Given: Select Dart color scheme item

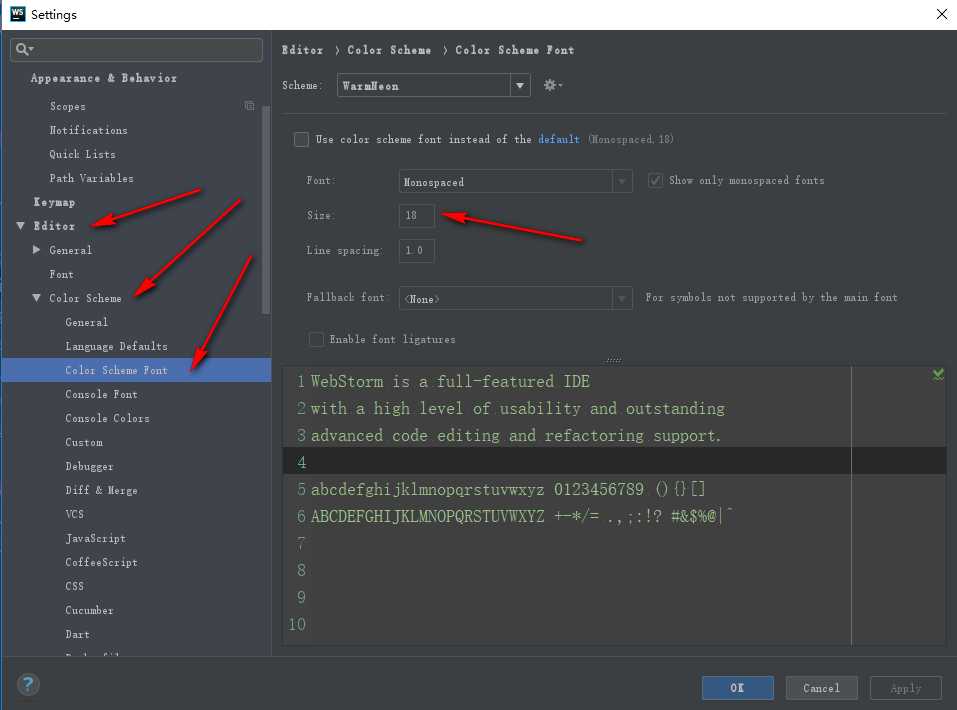Looking at the screenshot, I should coord(78,634).
